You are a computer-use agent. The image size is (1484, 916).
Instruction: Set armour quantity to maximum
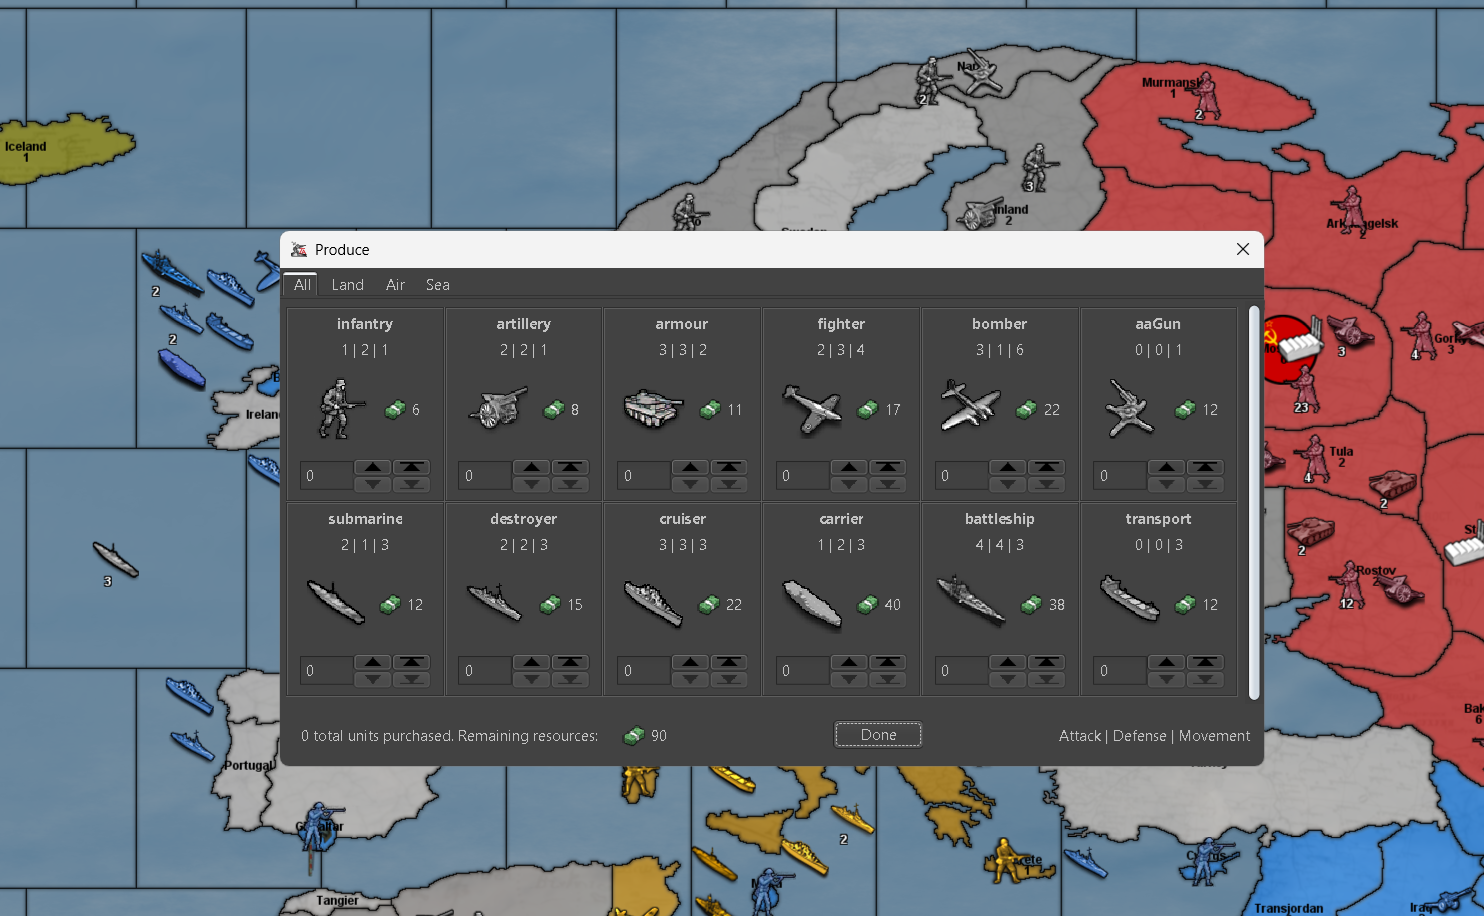(x=729, y=467)
